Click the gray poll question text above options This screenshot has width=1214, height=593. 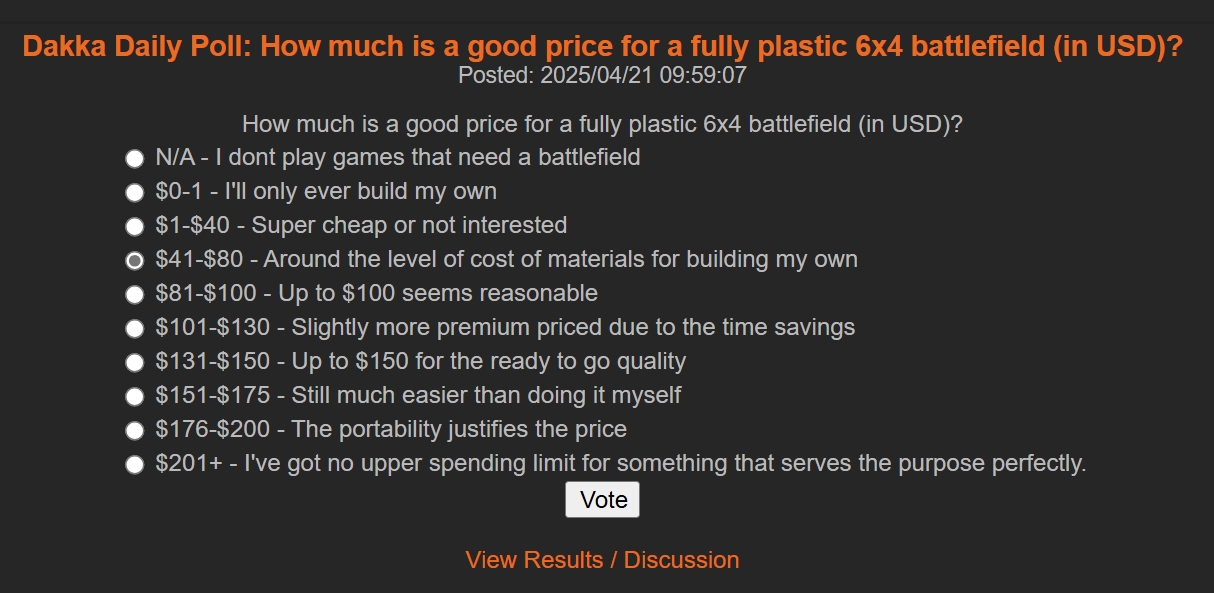[x=602, y=125]
